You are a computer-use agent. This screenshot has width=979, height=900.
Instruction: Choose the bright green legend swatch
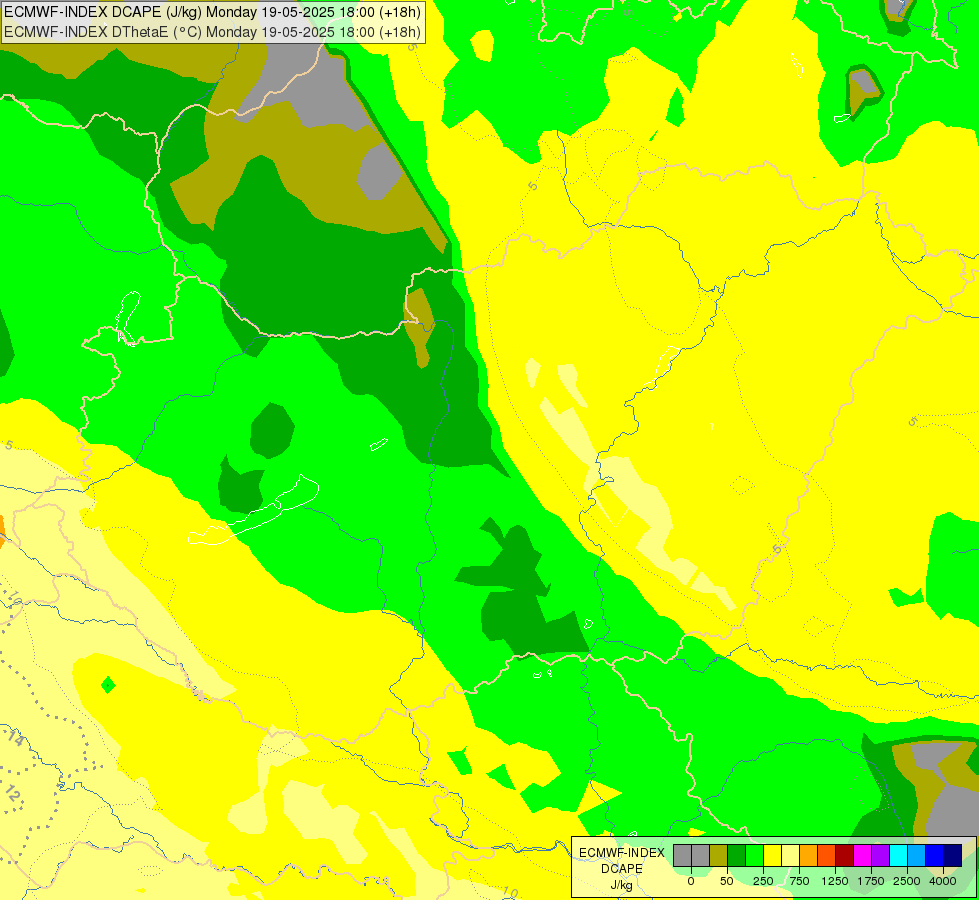click(755, 855)
